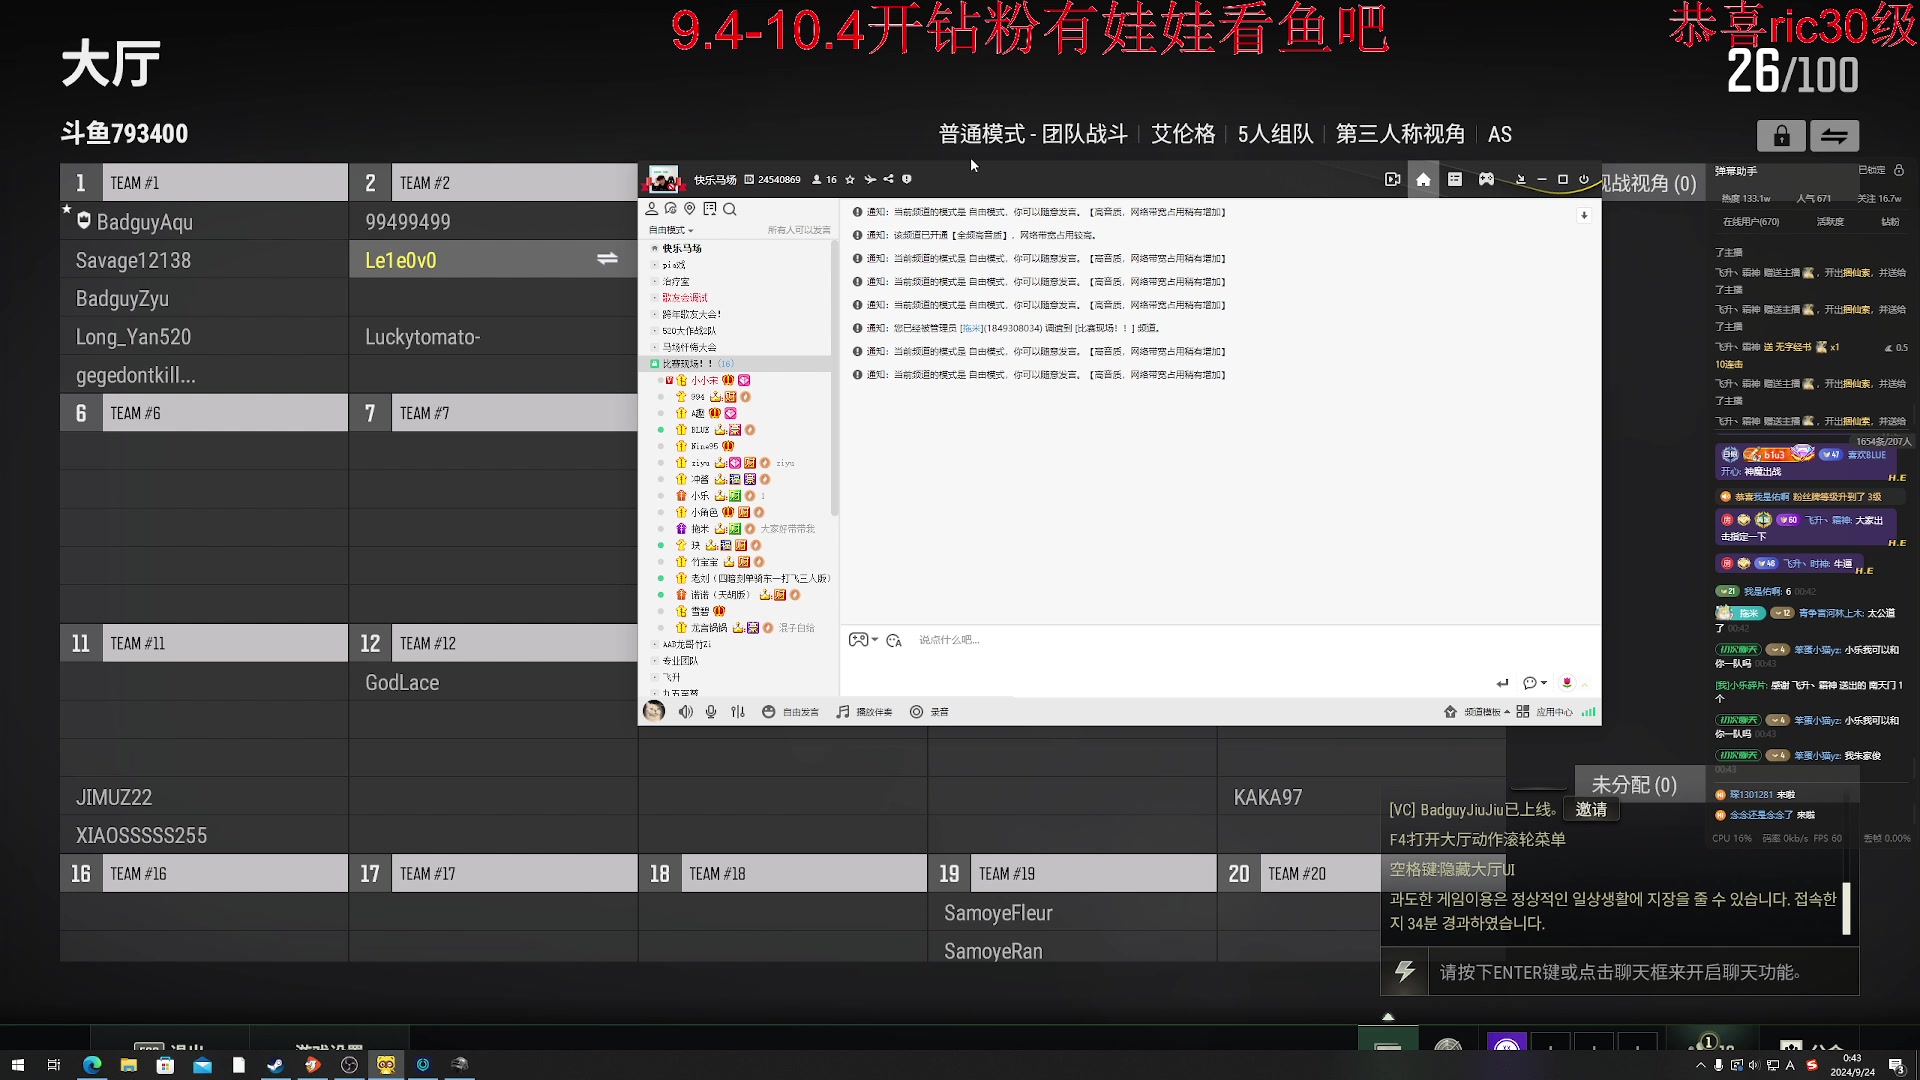Open the game icon dropdown in chat input
The image size is (1920, 1080).
click(x=863, y=640)
